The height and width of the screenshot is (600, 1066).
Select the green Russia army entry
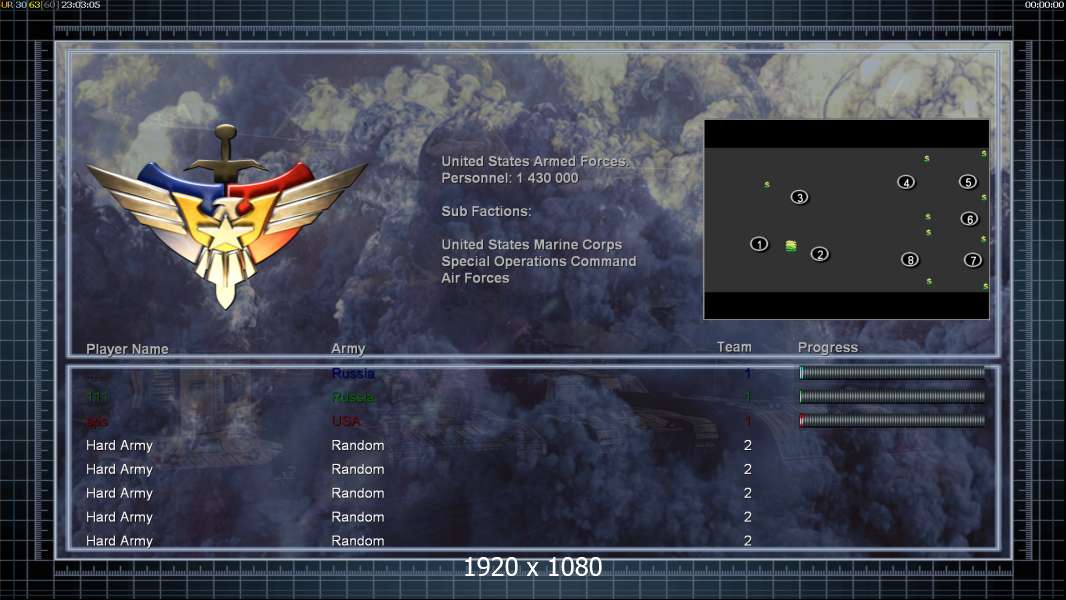click(x=353, y=397)
